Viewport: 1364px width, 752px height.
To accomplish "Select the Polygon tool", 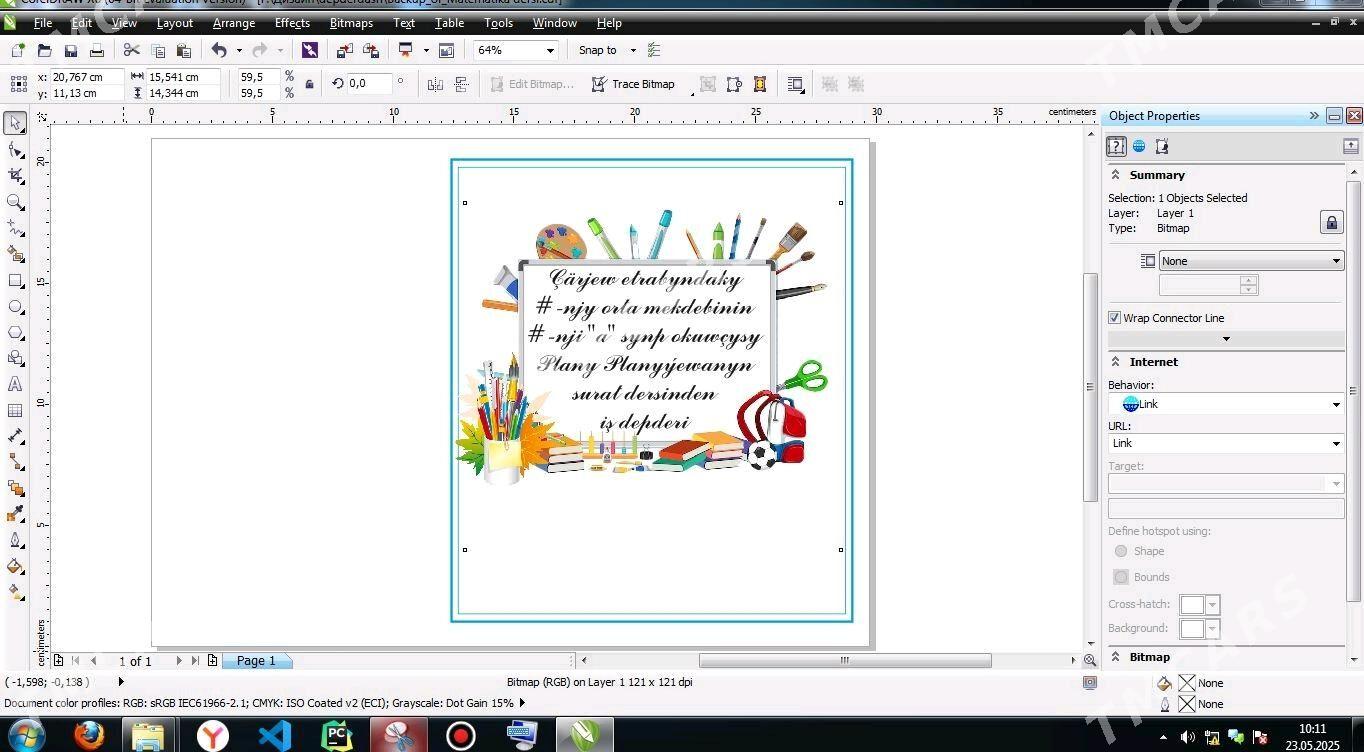I will tap(15, 333).
